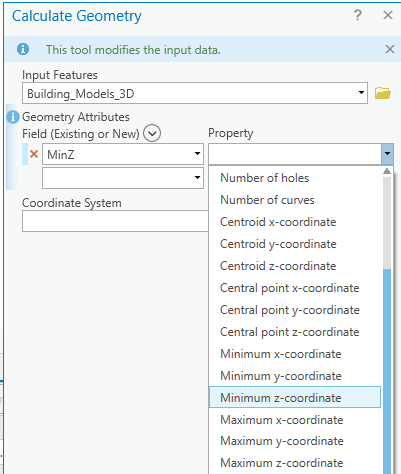Choose Maximum z-coordinate option
This screenshot has width=401, height=474.
[x=282, y=463]
